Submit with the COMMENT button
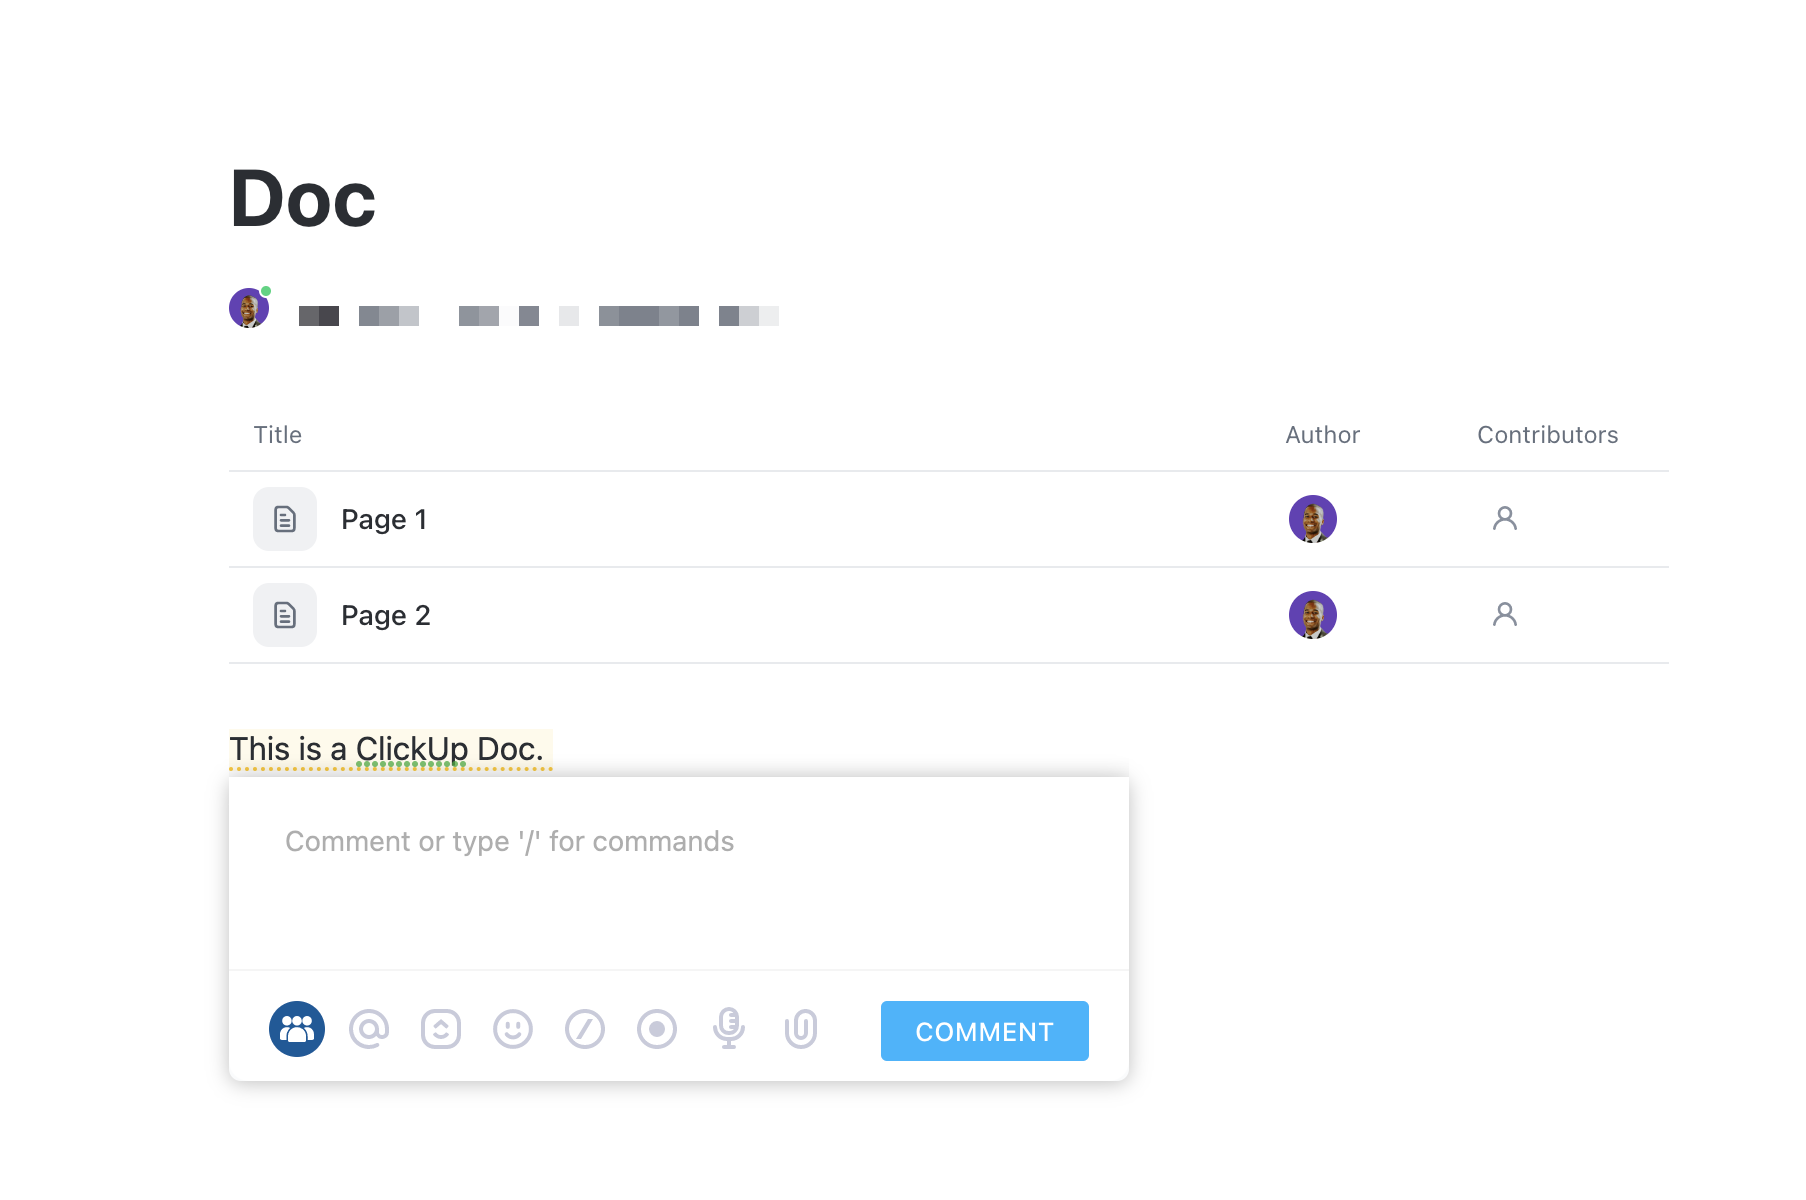 click(984, 1031)
